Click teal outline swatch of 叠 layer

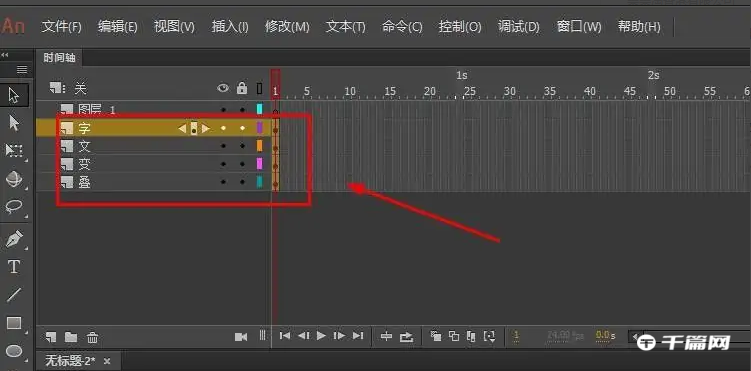coord(260,182)
